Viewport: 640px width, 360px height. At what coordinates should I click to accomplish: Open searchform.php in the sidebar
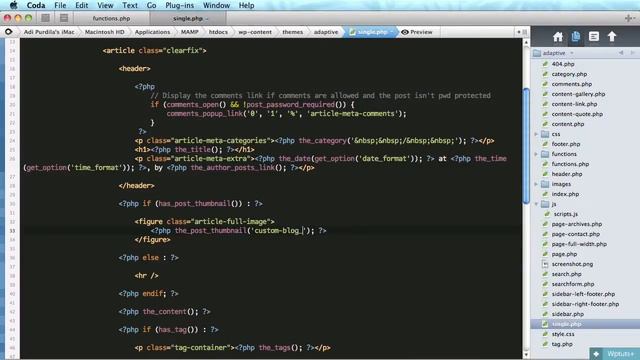pos(573,284)
